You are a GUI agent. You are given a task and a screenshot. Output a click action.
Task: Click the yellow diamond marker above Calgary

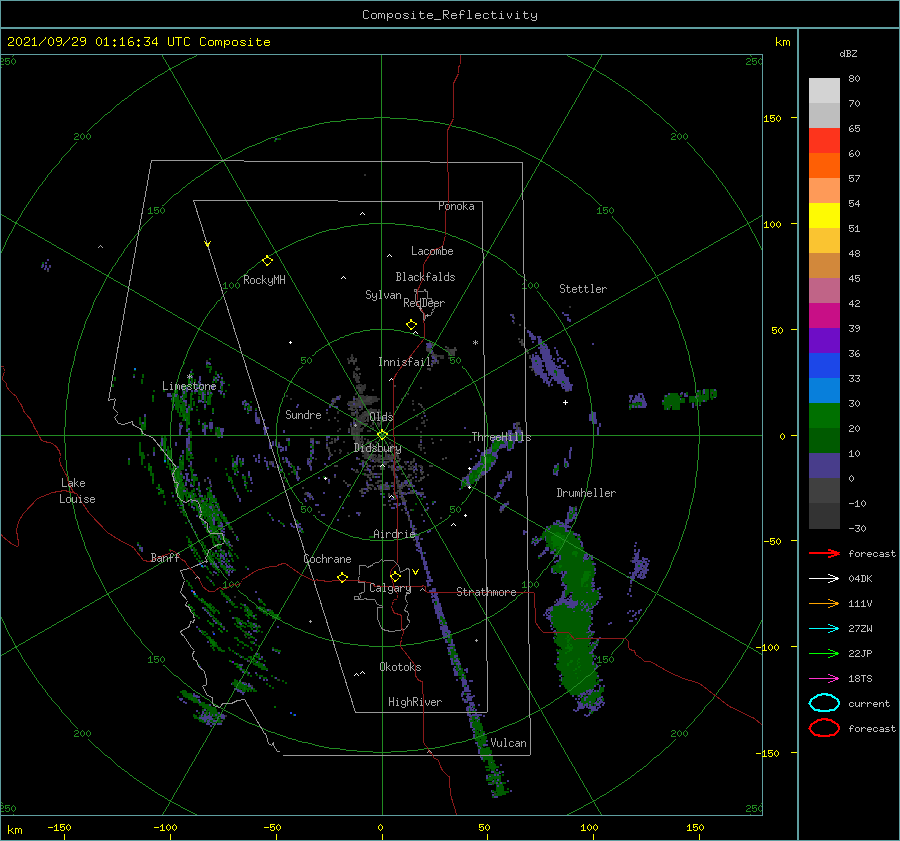(x=395, y=576)
